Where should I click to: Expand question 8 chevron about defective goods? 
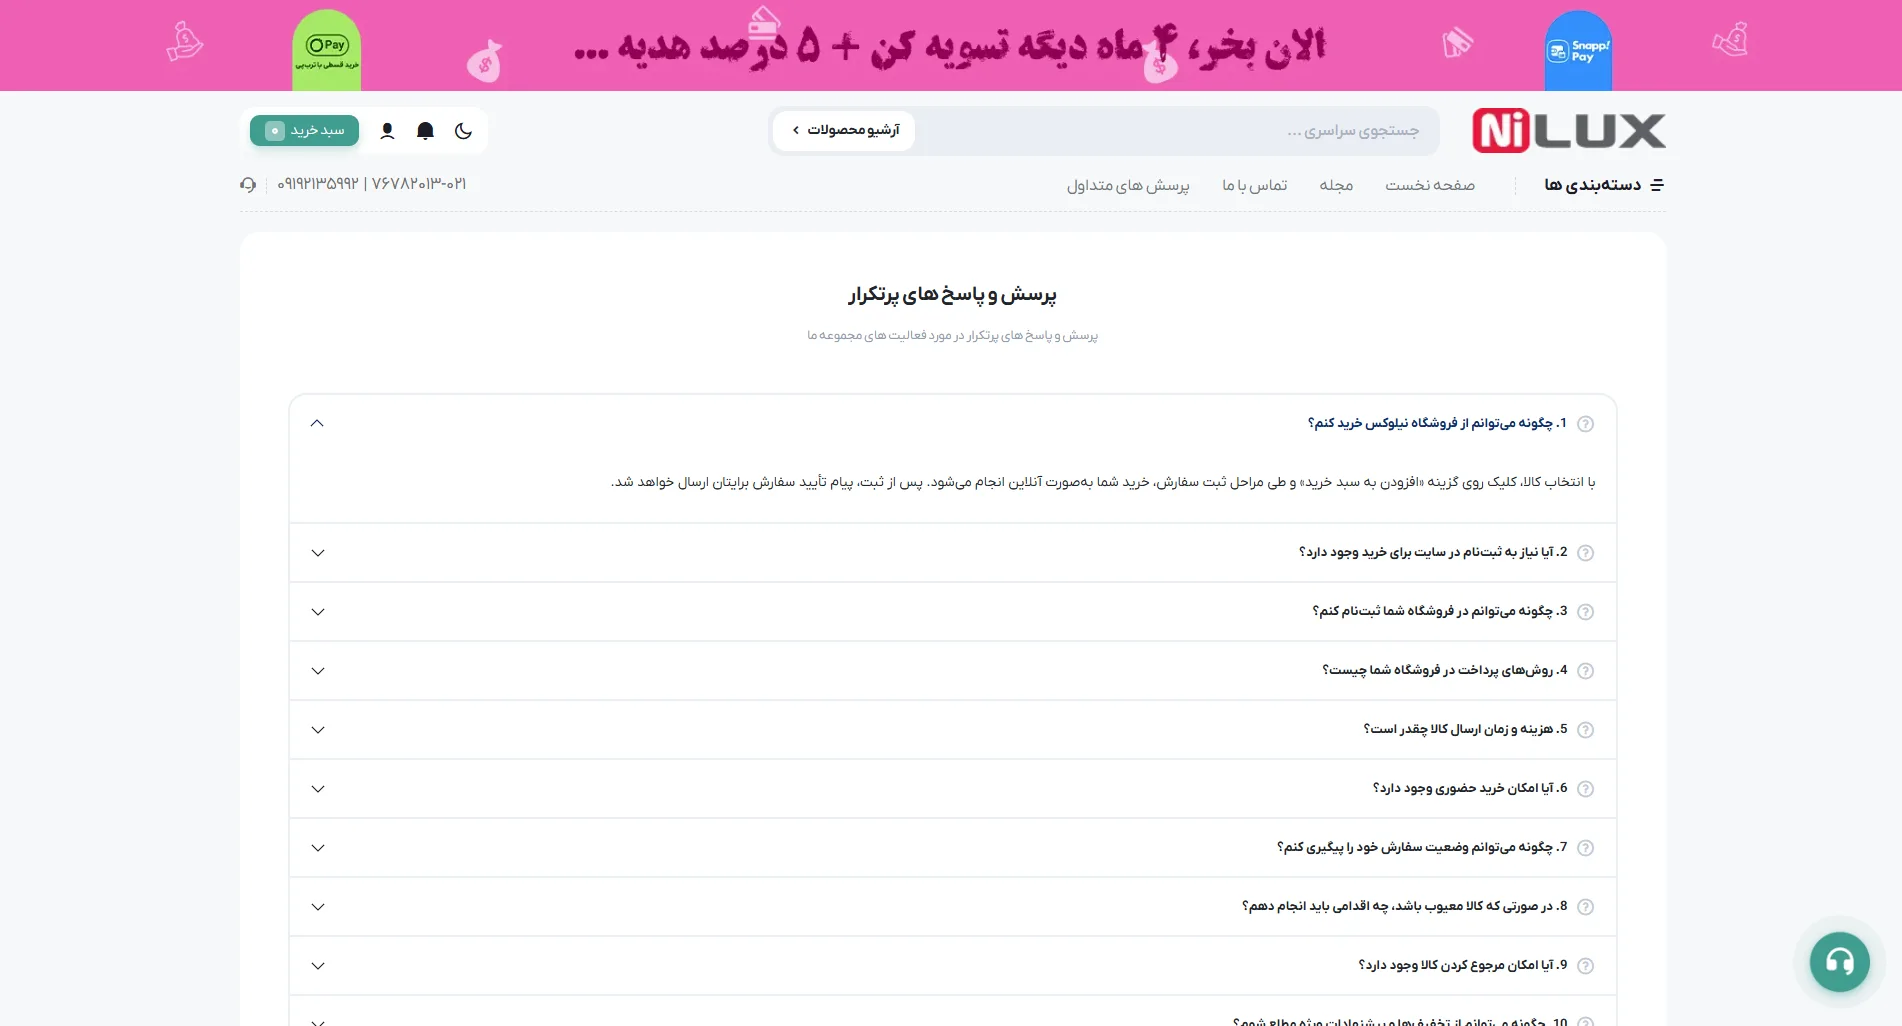pyautogui.click(x=318, y=907)
